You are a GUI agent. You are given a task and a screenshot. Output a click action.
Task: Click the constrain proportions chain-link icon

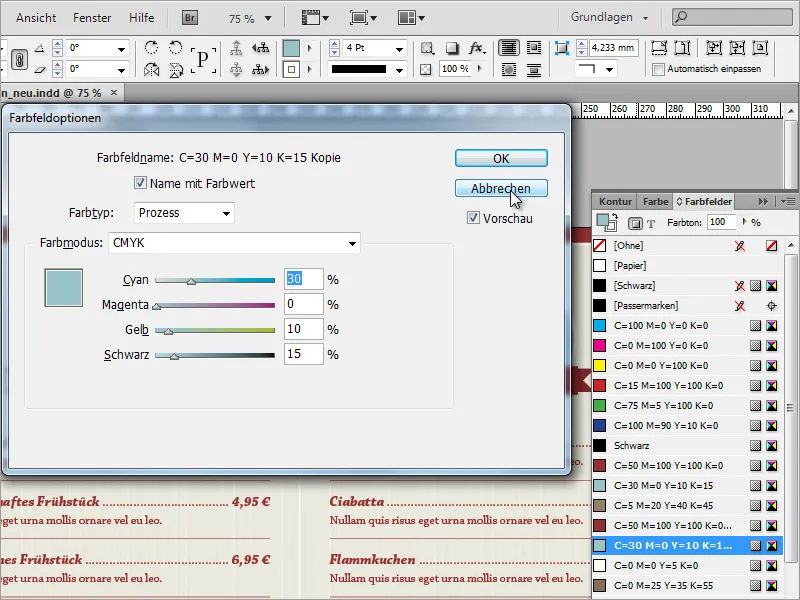click(19, 59)
